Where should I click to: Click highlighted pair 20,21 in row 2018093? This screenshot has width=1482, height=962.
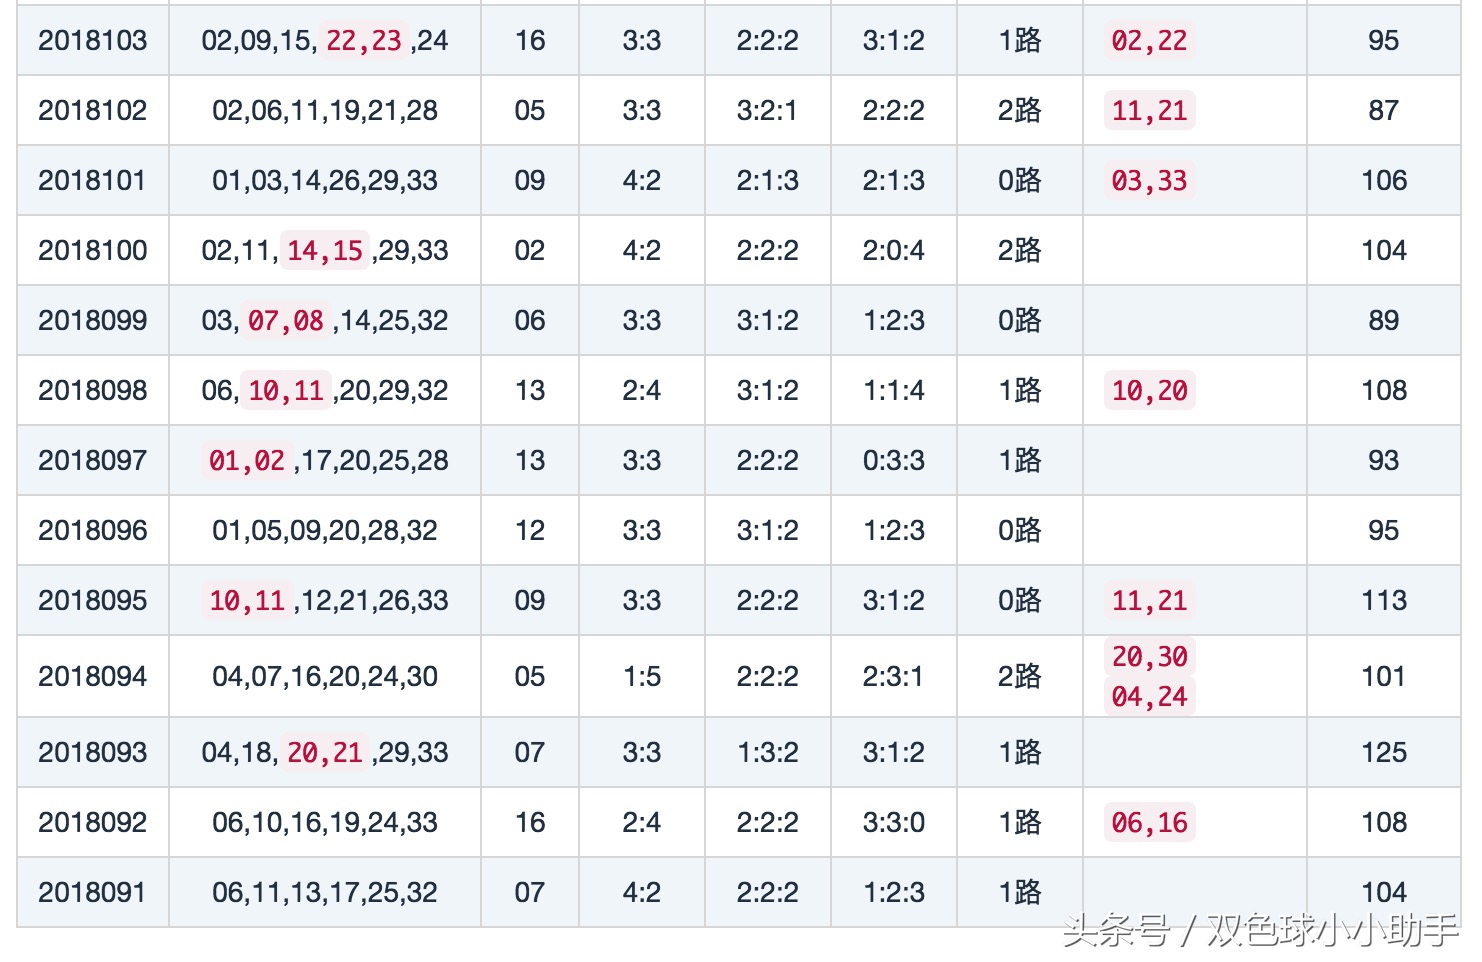tap(325, 753)
